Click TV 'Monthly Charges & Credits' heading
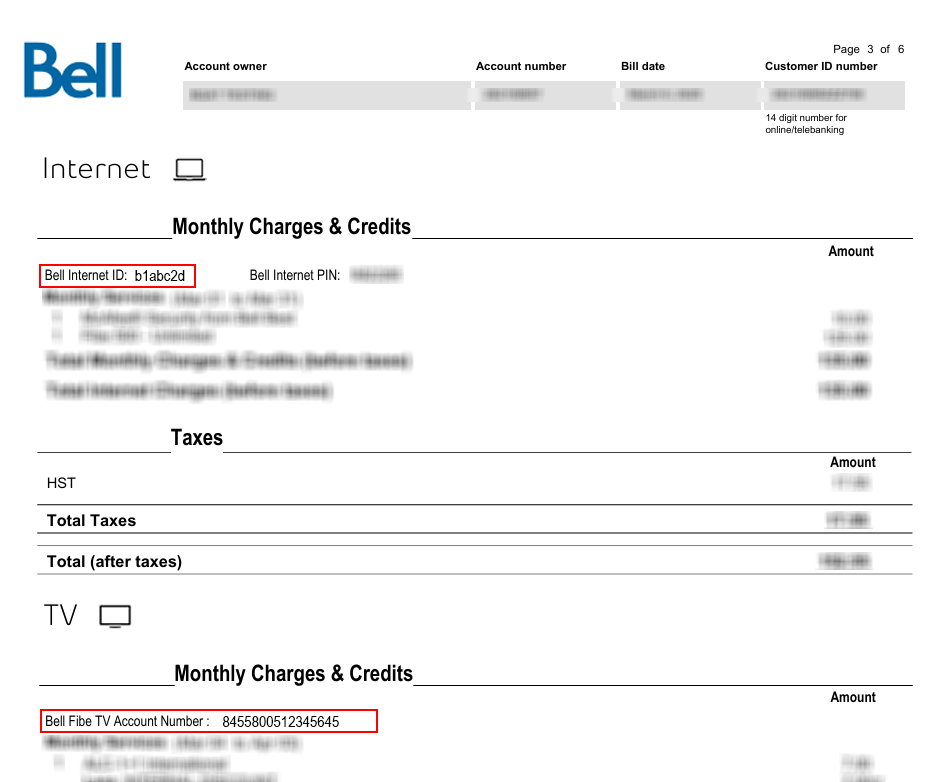The height and width of the screenshot is (782, 951). coord(294,673)
